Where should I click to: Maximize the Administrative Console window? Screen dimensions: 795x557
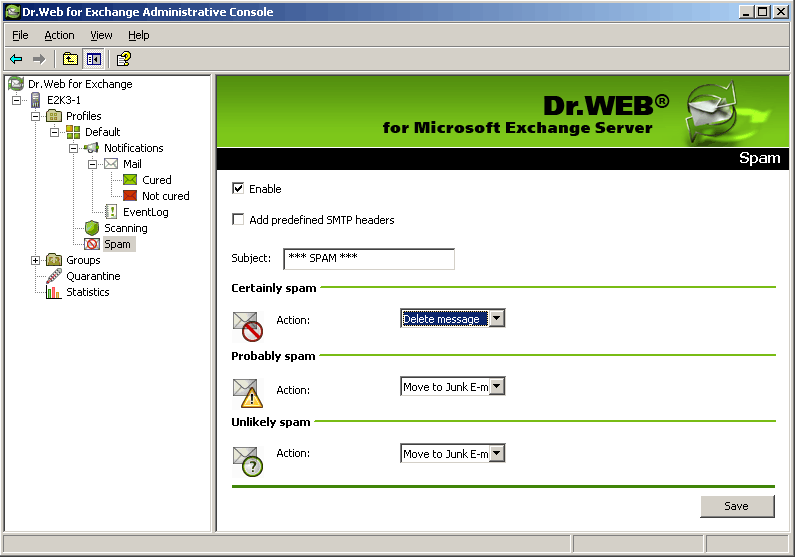click(763, 12)
